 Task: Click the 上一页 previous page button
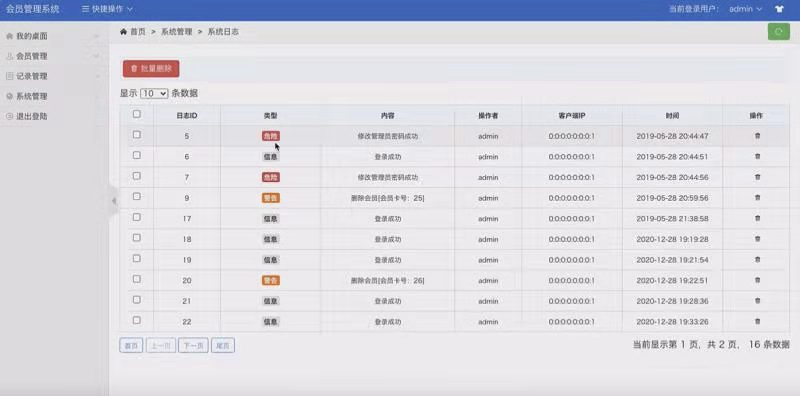coord(161,346)
